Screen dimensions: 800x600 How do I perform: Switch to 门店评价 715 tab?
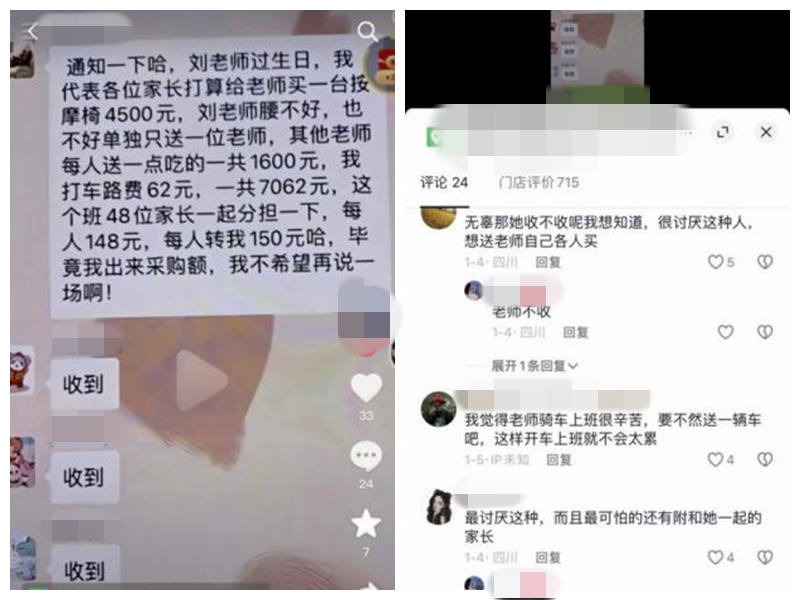coord(539,182)
